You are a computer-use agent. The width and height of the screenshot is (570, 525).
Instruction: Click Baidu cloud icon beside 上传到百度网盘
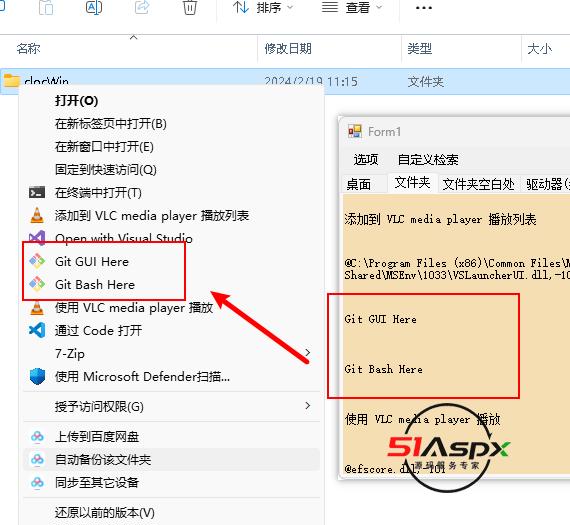(37, 436)
